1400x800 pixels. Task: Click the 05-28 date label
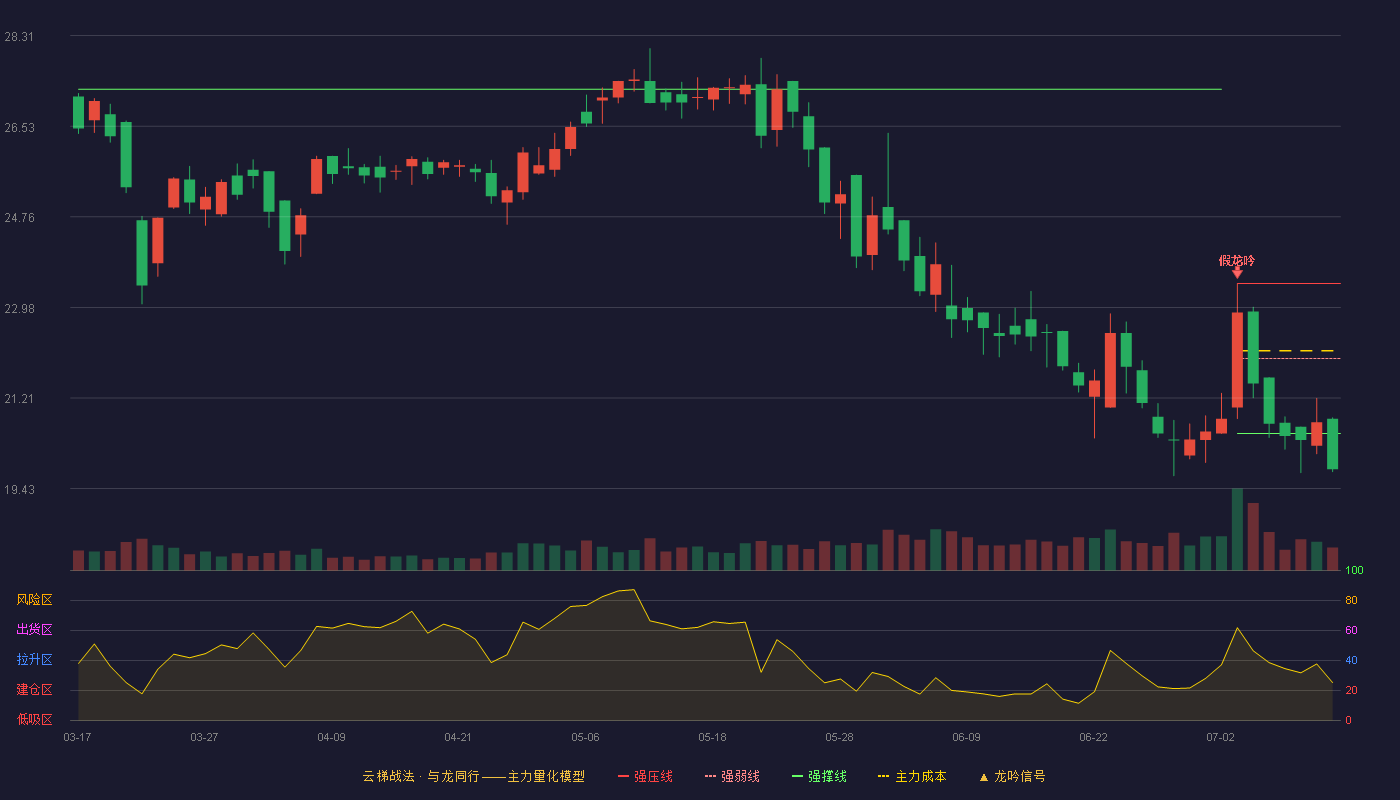[x=839, y=737]
